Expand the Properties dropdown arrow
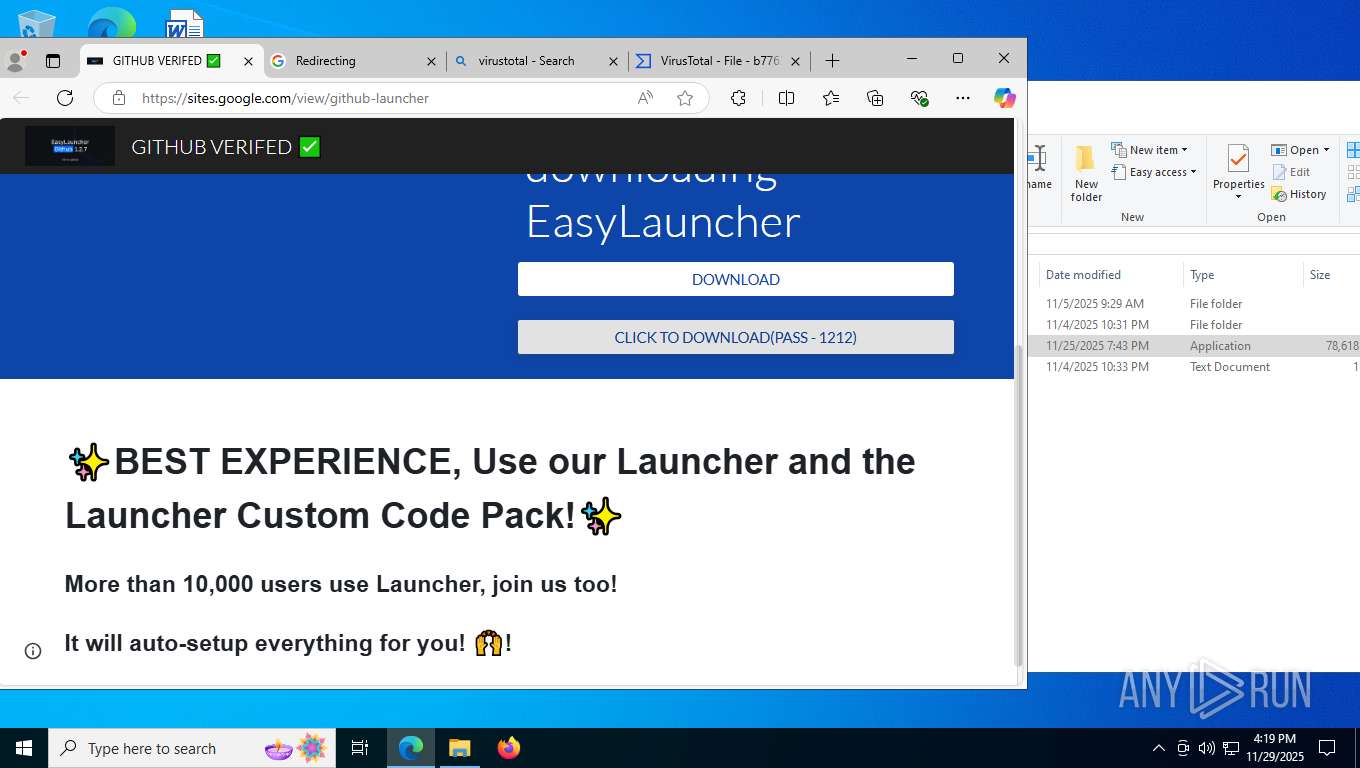This screenshot has width=1360, height=768. click(1238, 197)
